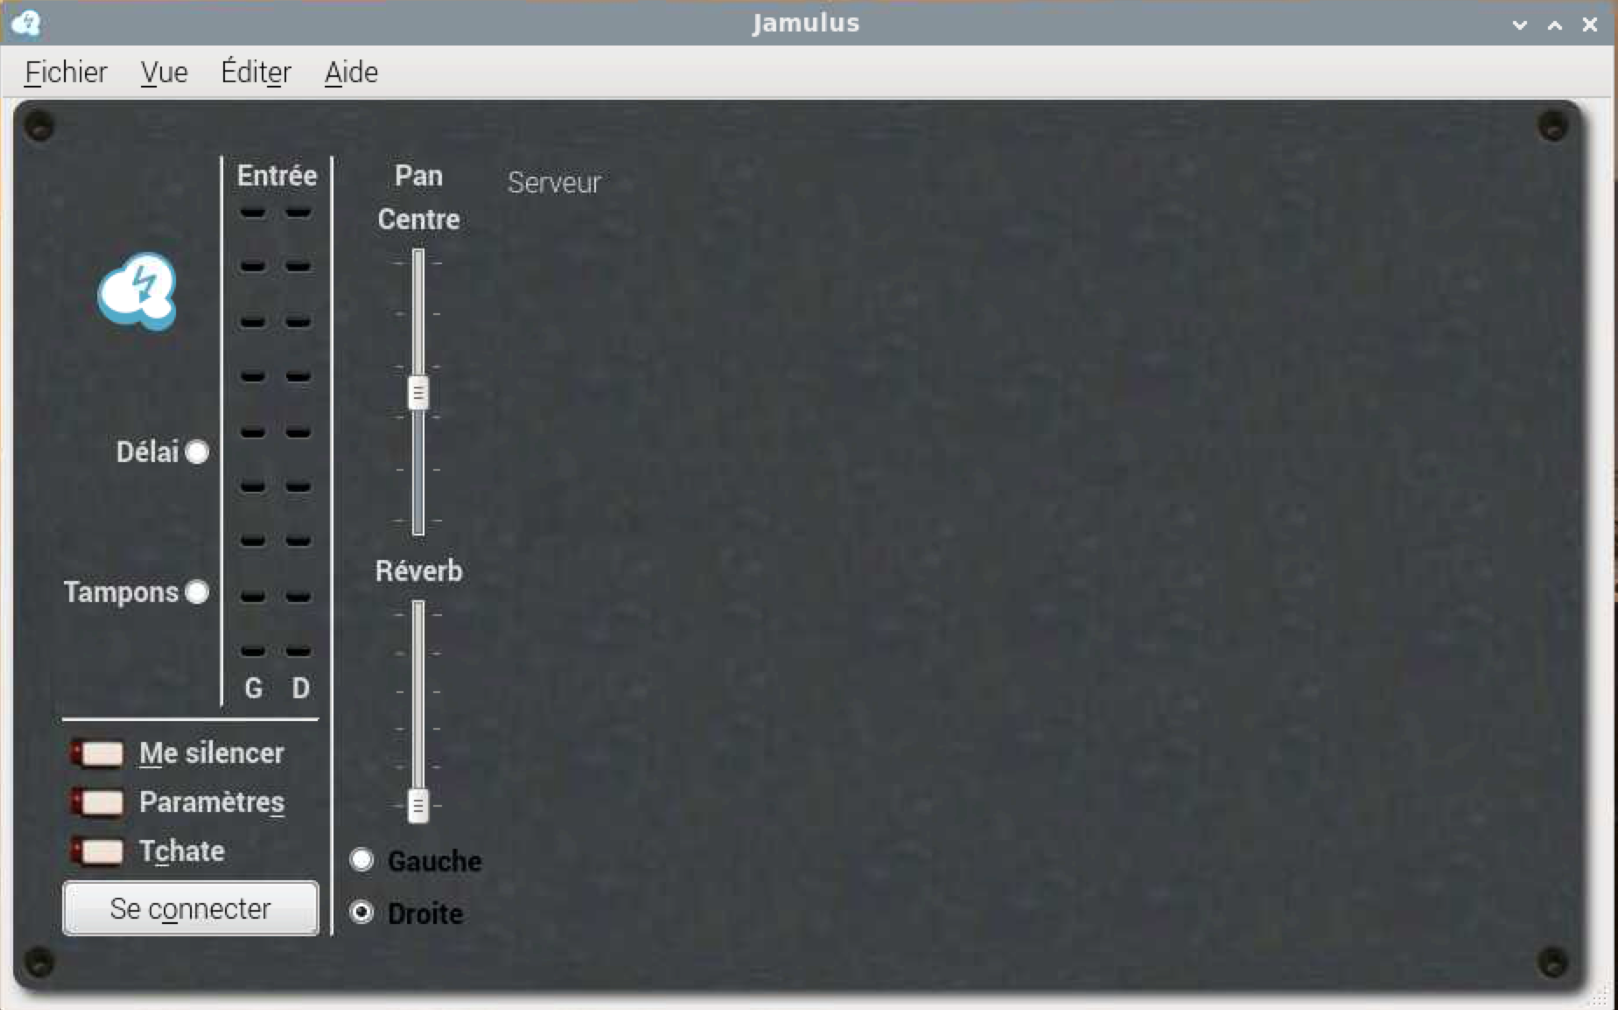This screenshot has width=1618, height=1010.
Task: Open the Fichier menu
Action: 65,72
